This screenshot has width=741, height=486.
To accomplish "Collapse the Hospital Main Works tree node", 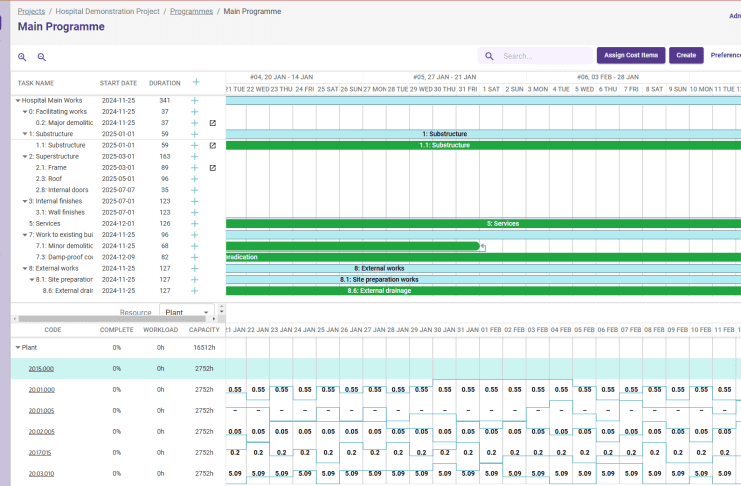I will pyautogui.click(x=18, y=100).
